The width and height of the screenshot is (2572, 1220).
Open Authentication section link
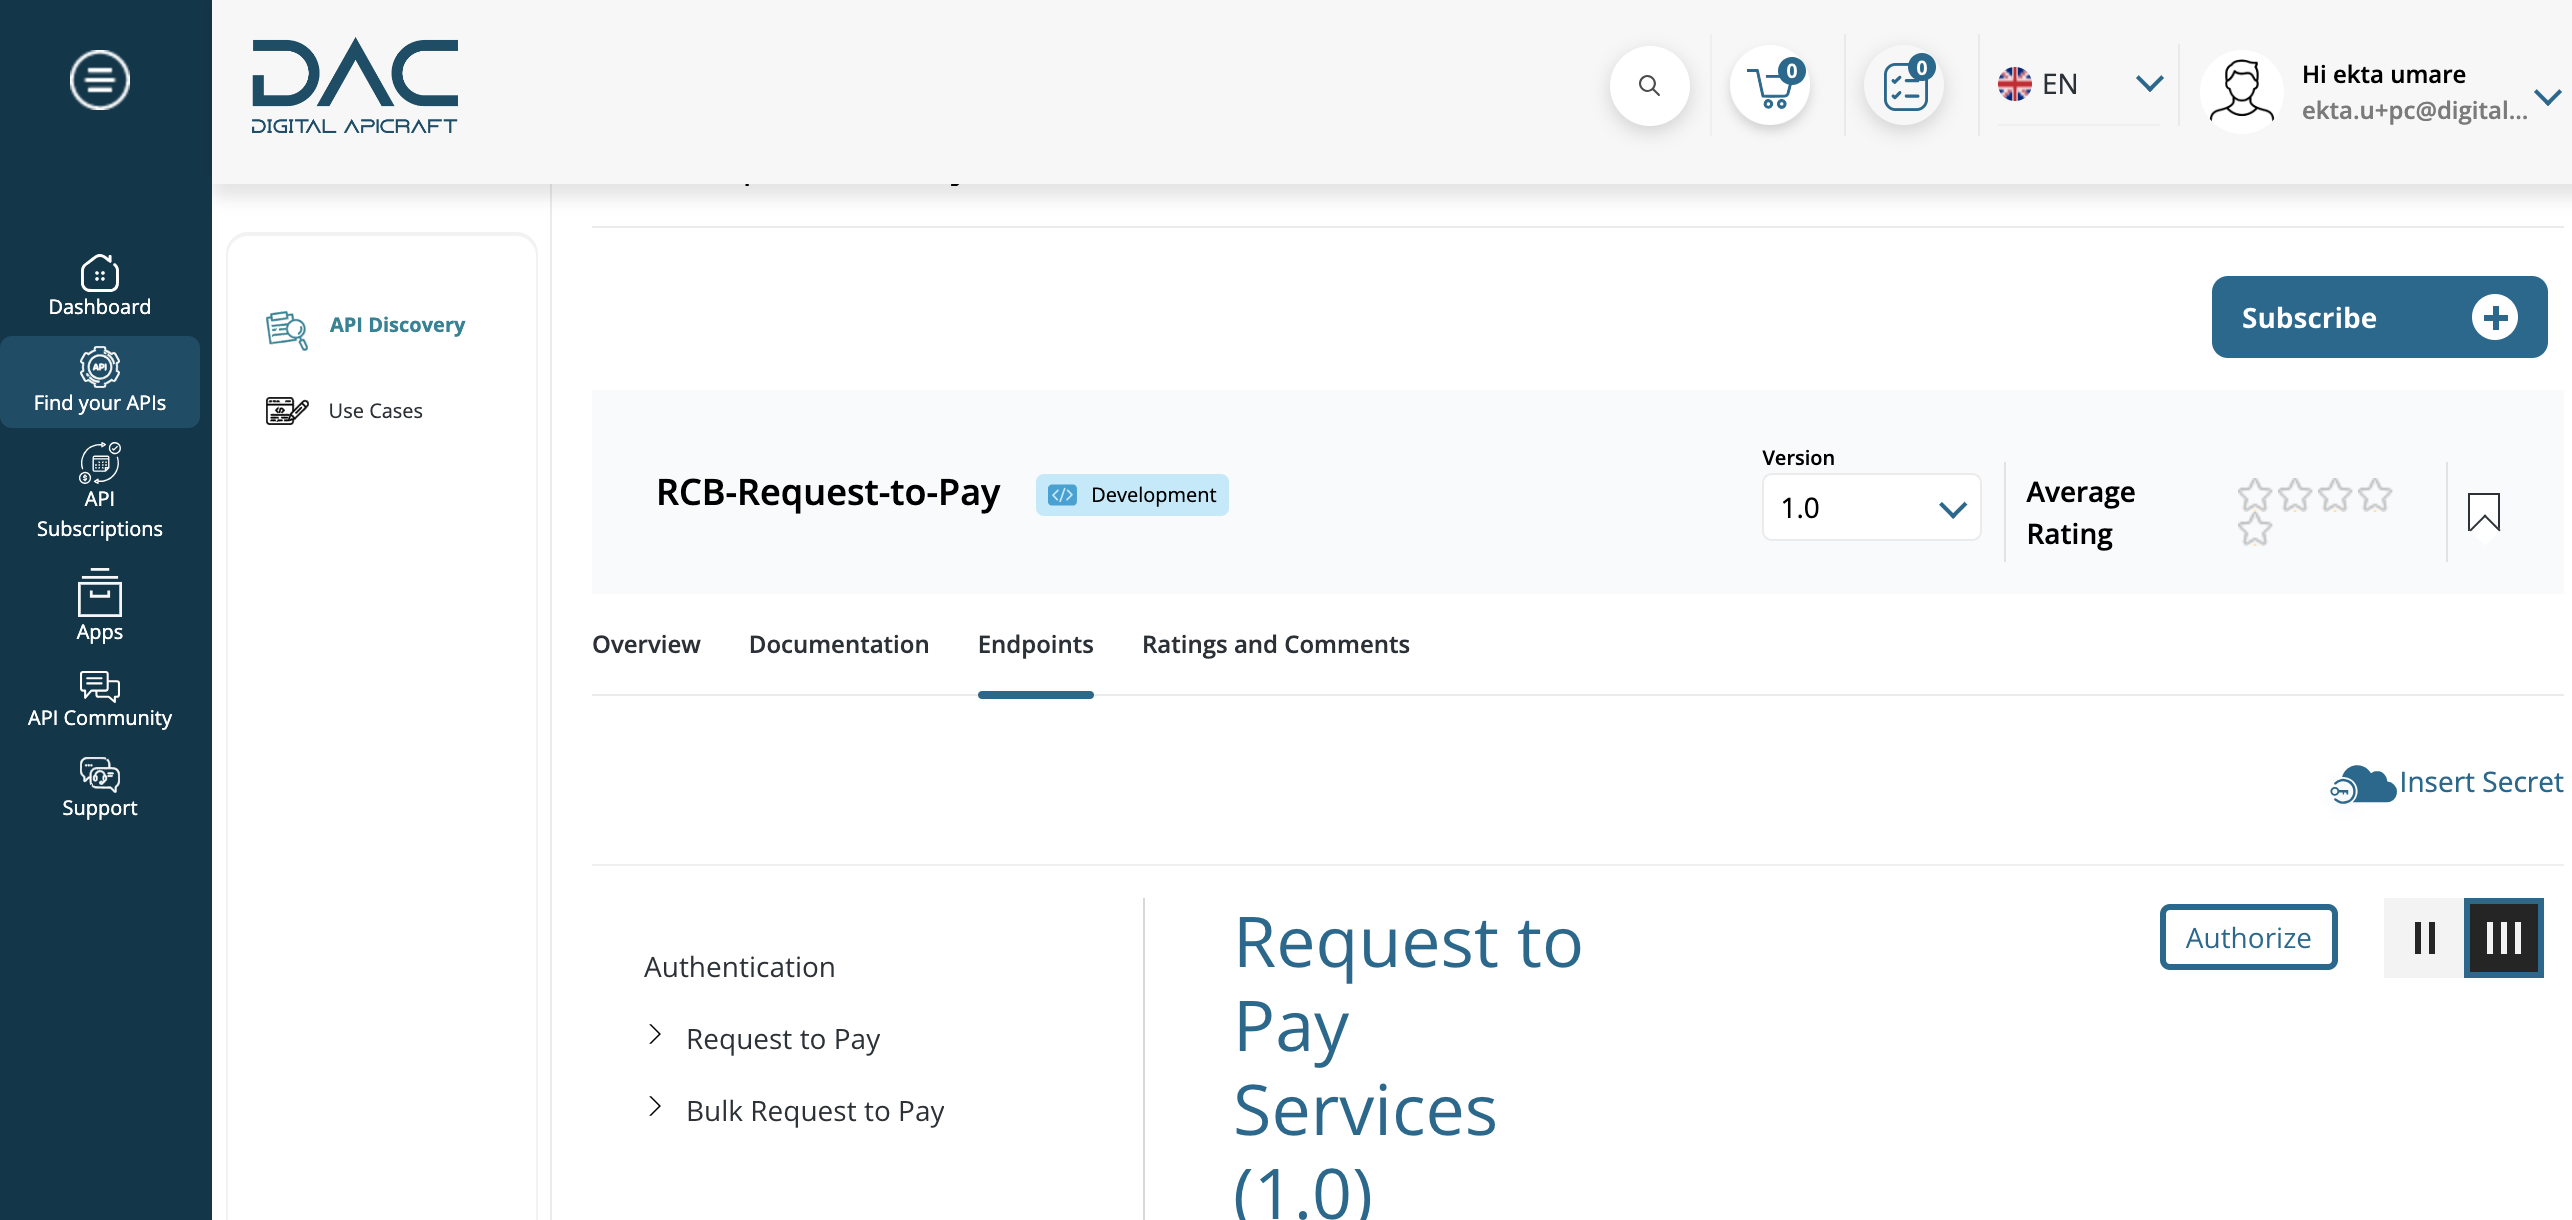click(739, 968)
